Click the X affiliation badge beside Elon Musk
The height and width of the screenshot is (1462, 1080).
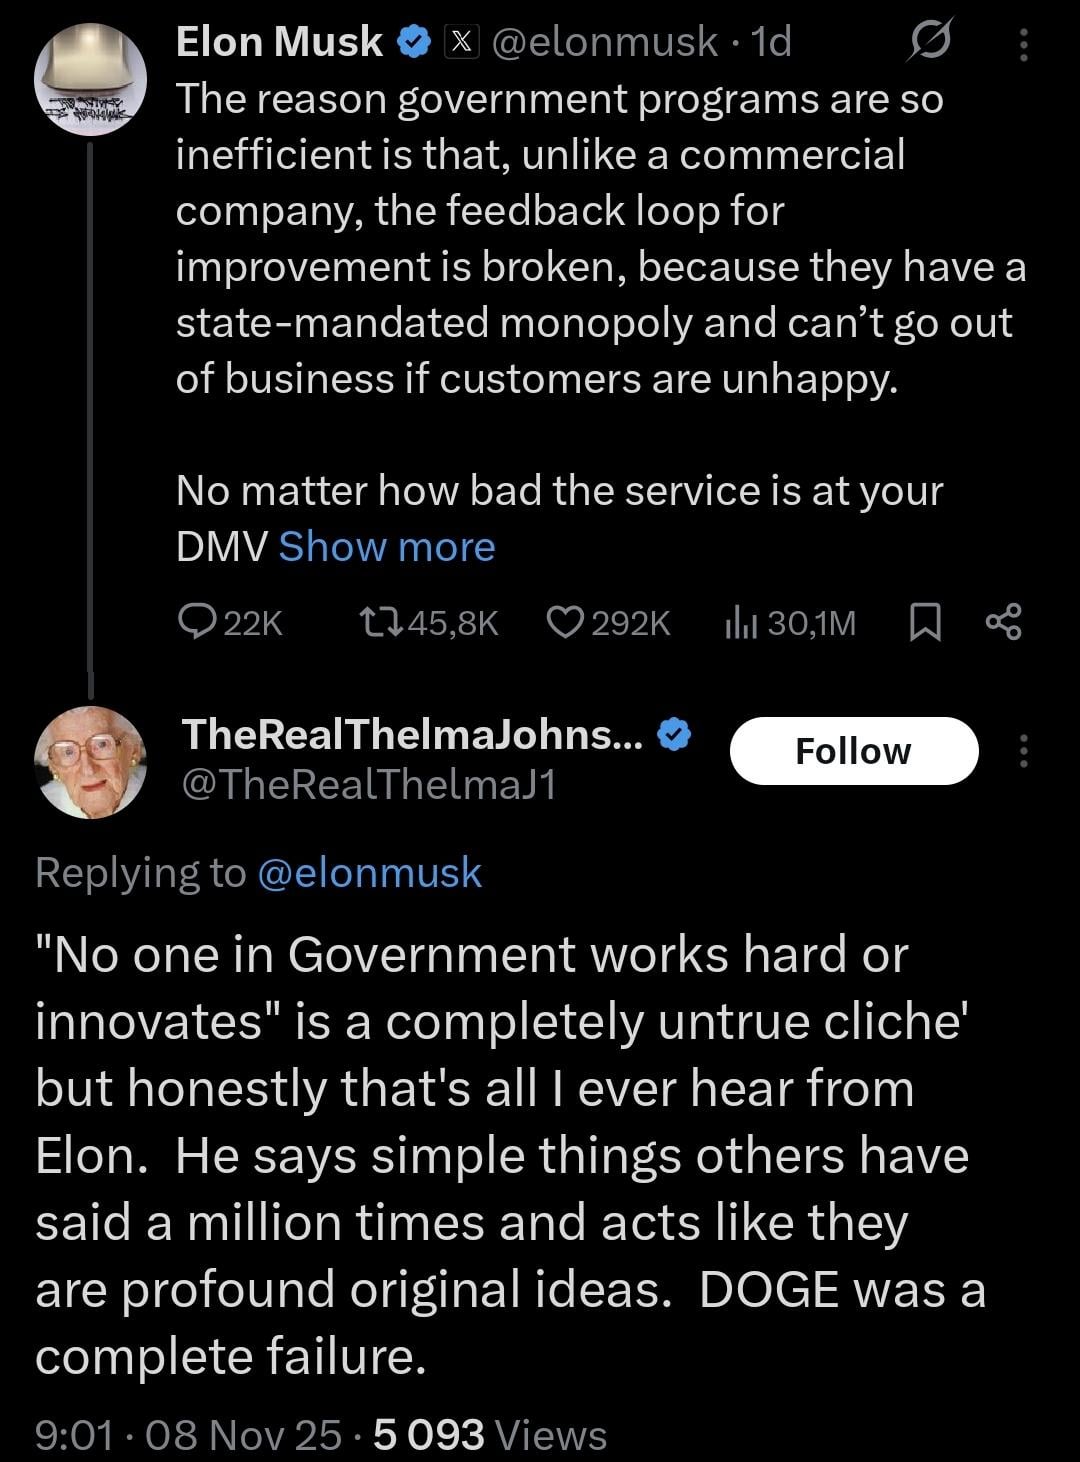(459, 42)
